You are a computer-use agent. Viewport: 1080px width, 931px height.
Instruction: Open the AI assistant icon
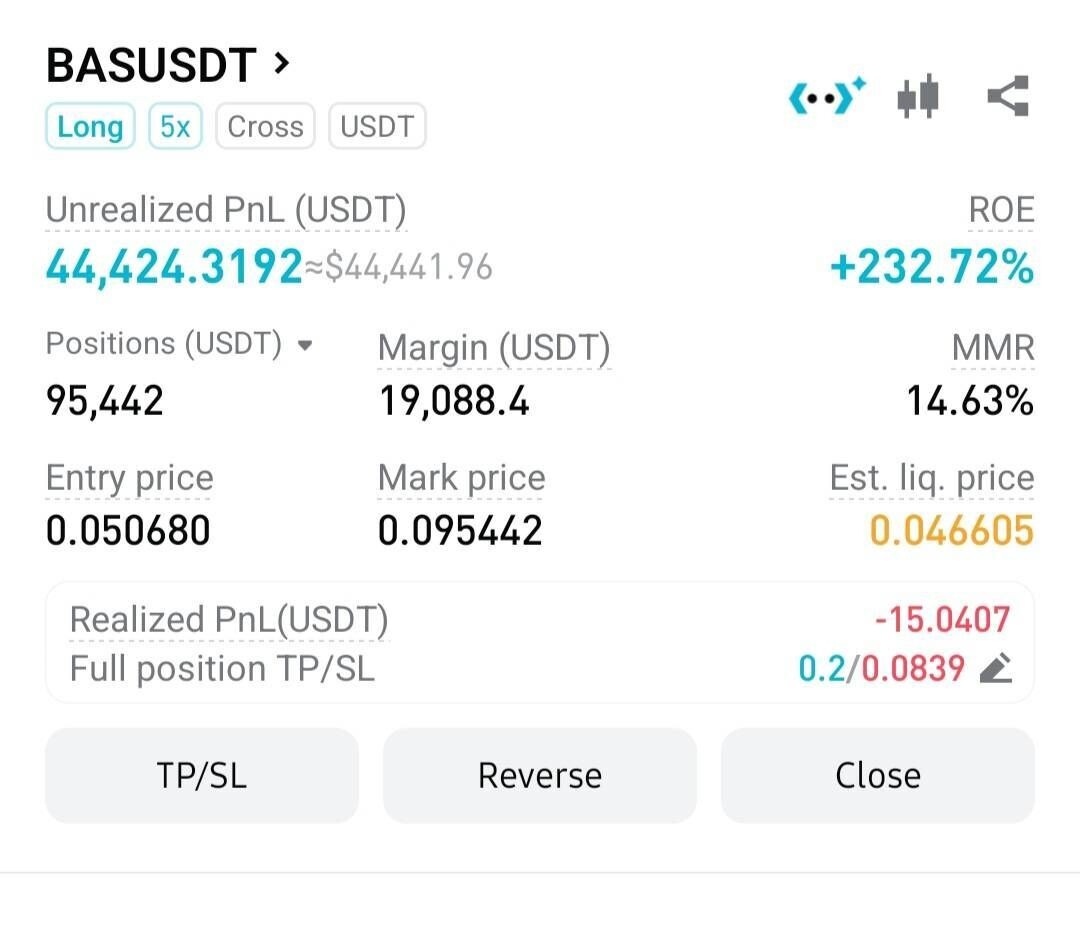click(827, 97)
